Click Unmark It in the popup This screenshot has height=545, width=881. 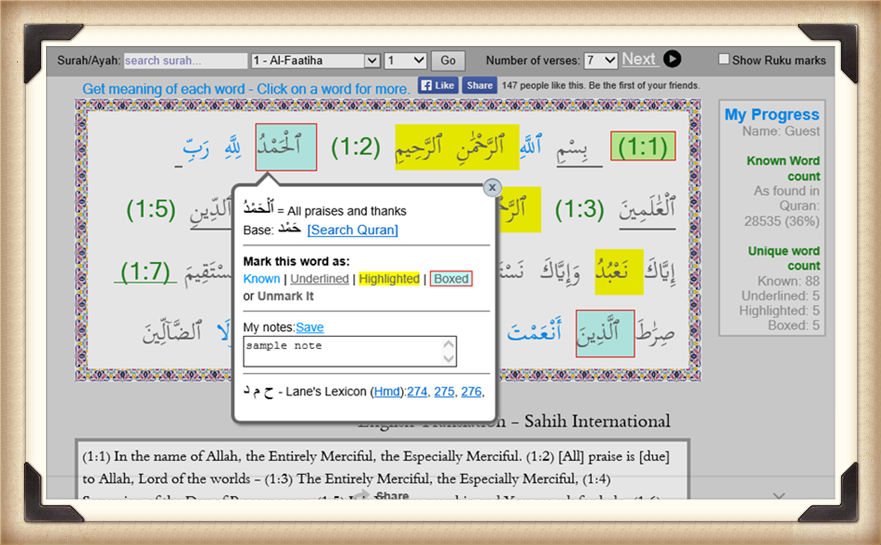pos(285,296)
